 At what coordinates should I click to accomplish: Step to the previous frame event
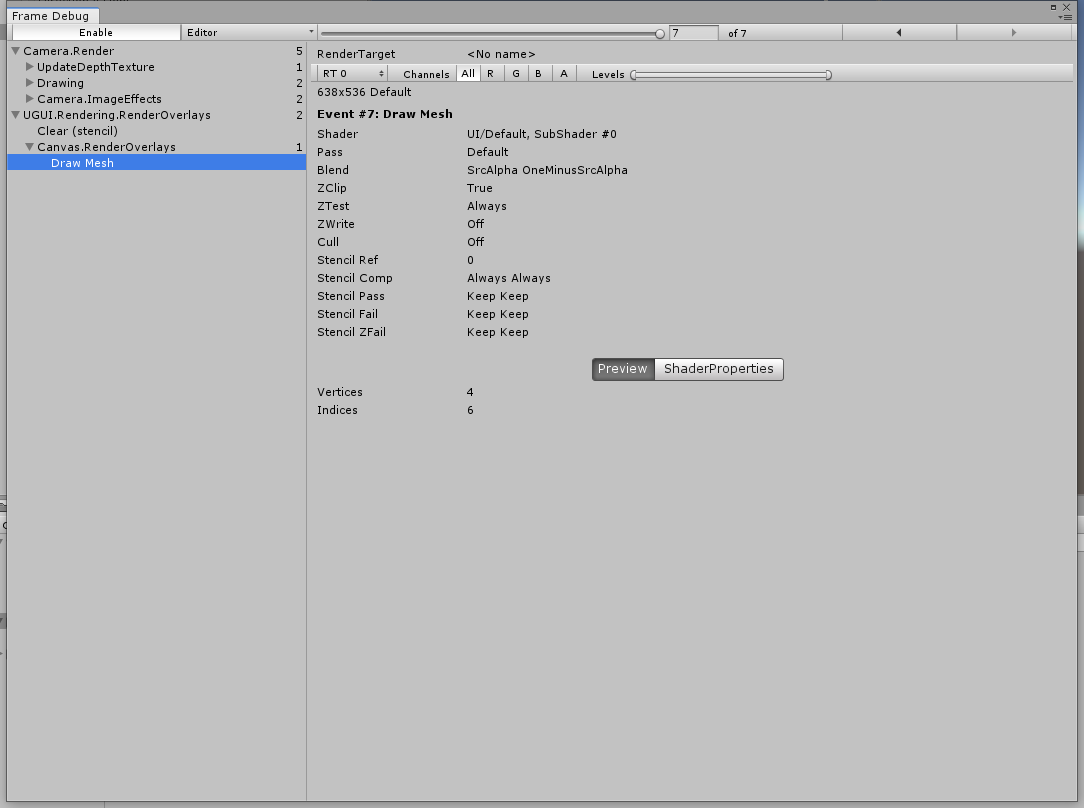899,32
